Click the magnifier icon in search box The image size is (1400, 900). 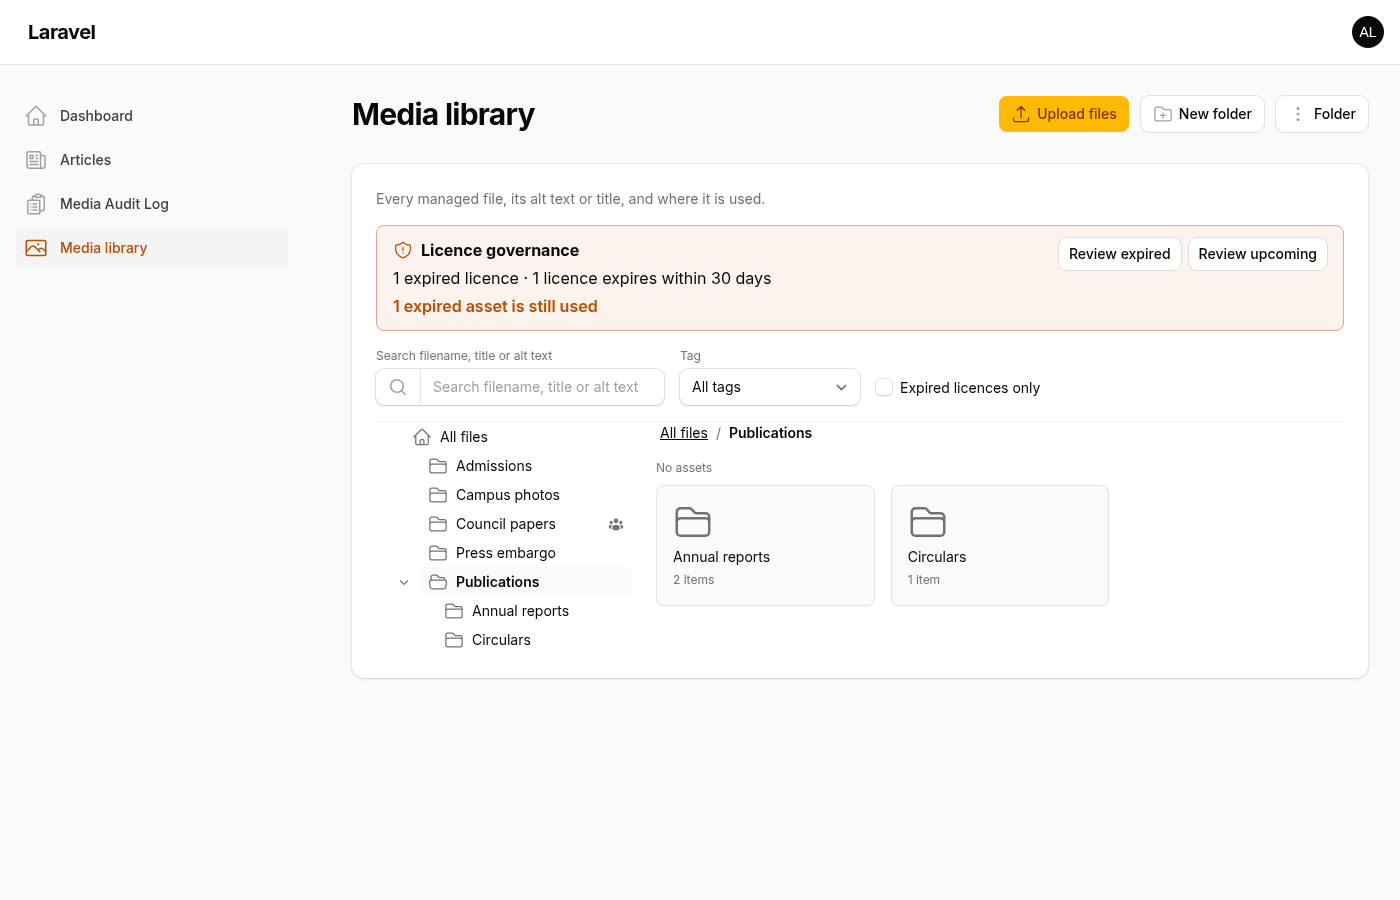pyautogui.click(x=398, y=387)
